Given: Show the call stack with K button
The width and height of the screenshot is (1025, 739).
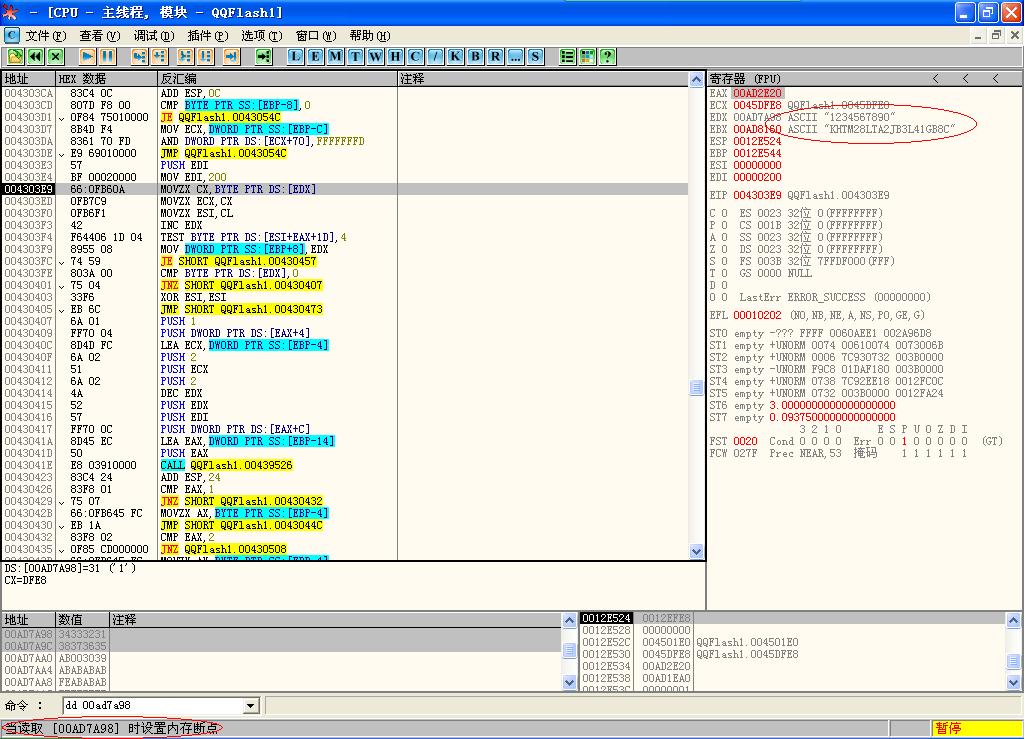Looking at the screenshot, I should pyautogui.click(x=455, y=57).
